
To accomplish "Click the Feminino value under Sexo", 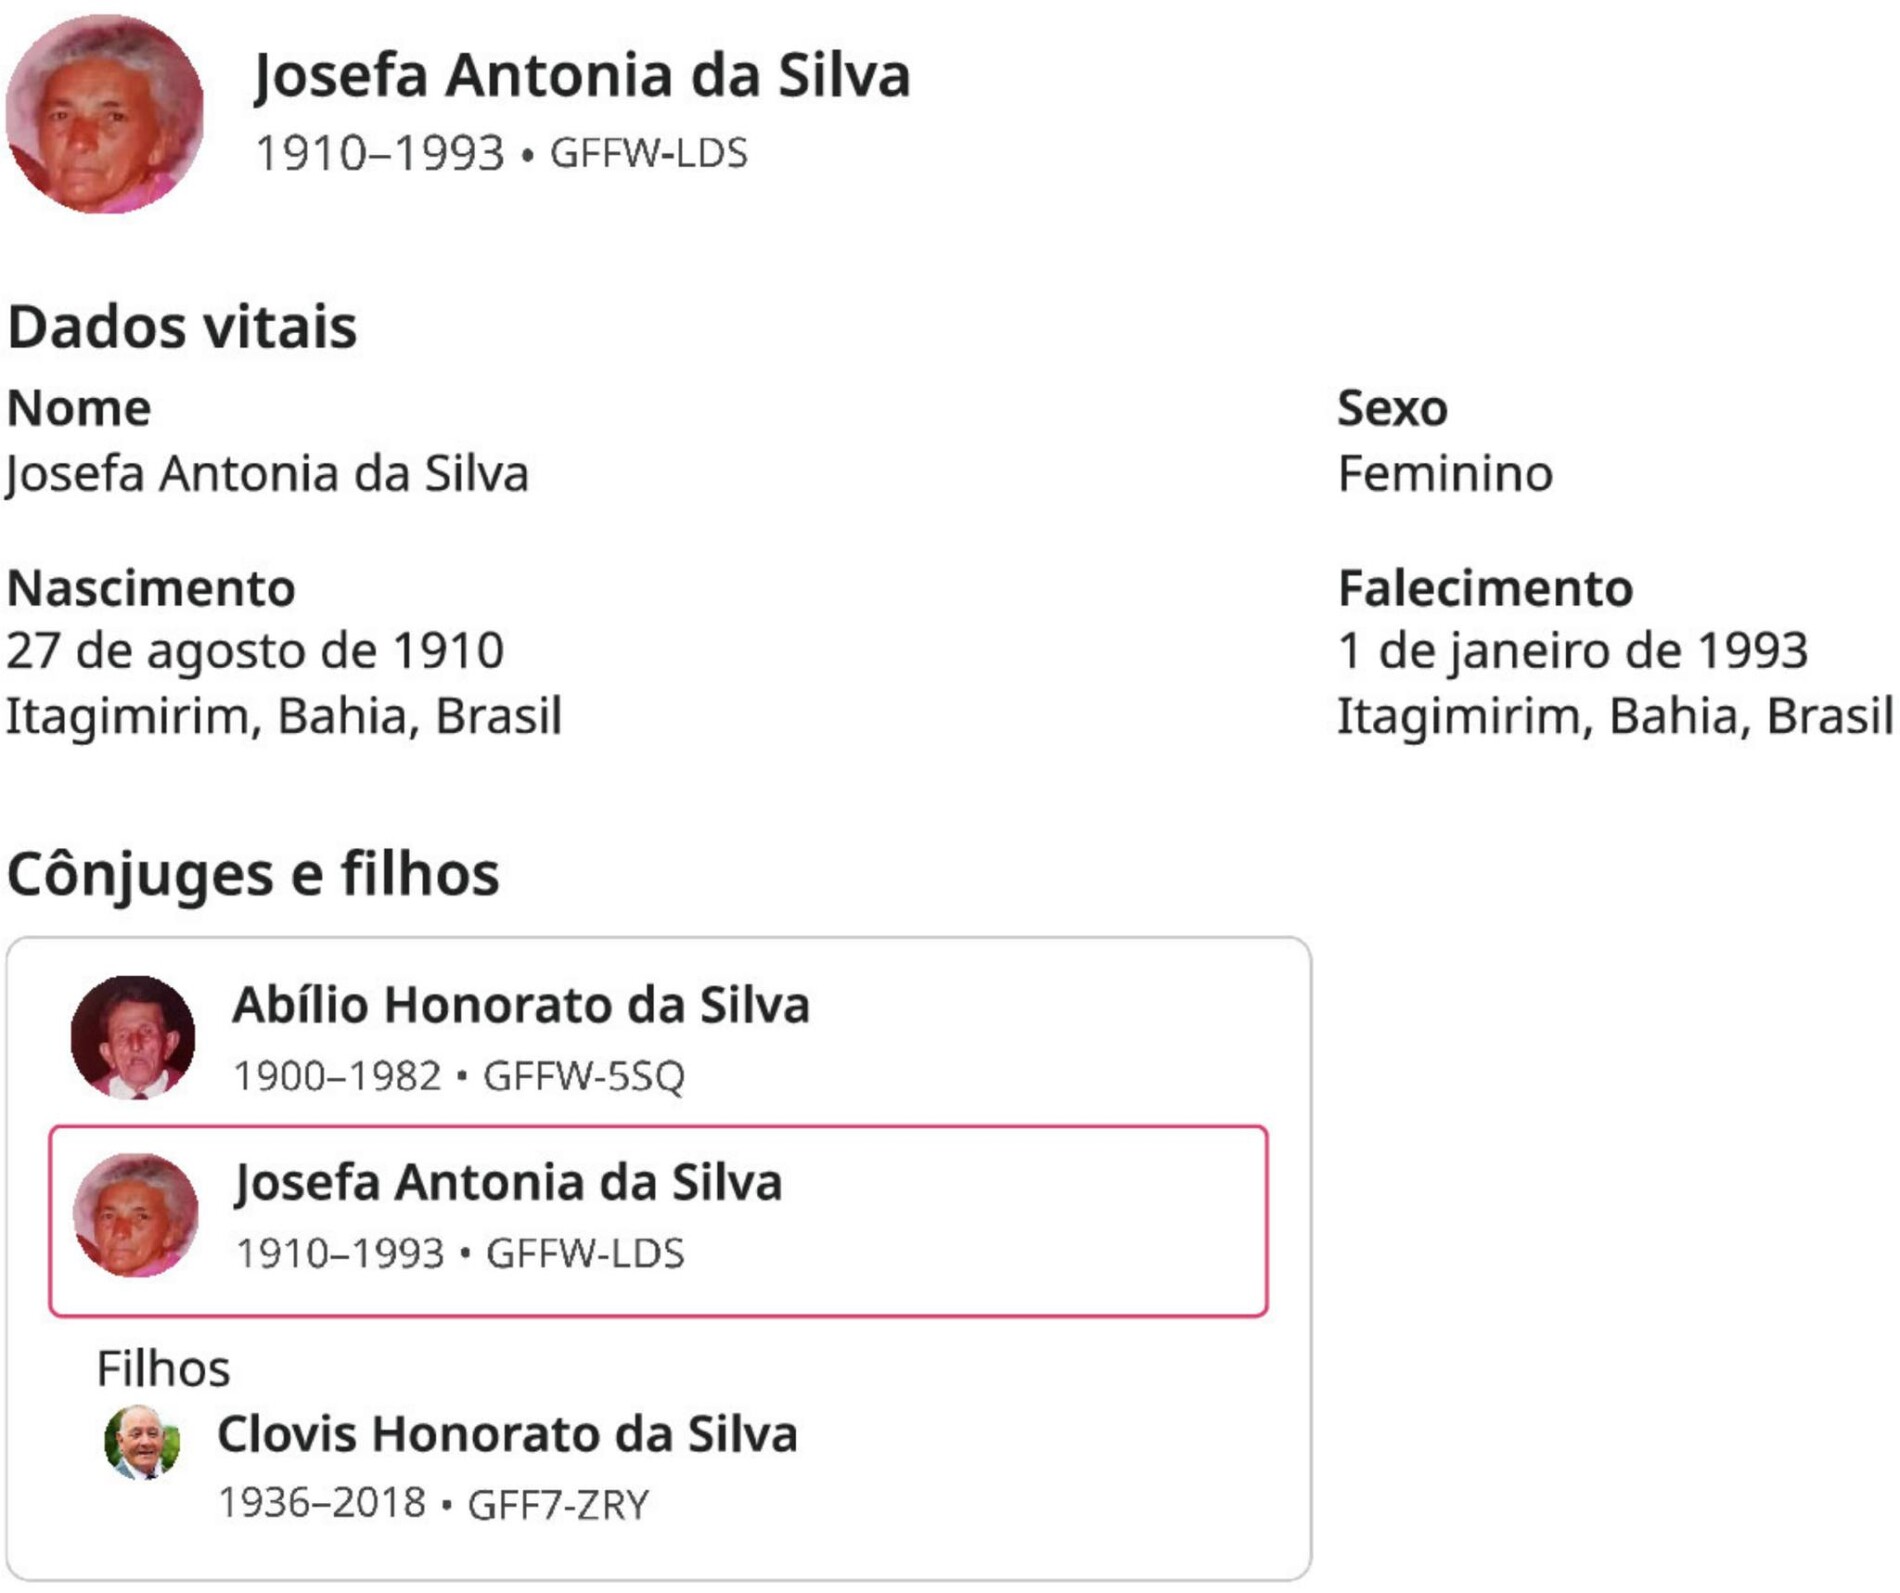I will 1445,474.
